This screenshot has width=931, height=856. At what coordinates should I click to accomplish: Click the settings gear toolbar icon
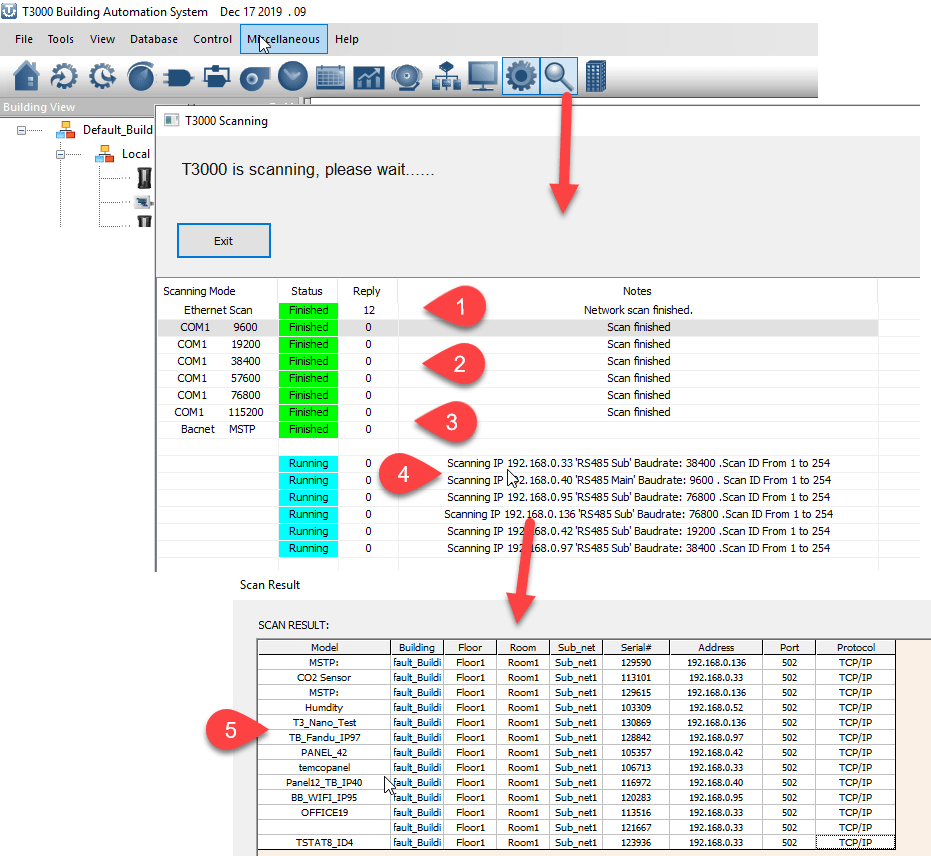(521, 77)
